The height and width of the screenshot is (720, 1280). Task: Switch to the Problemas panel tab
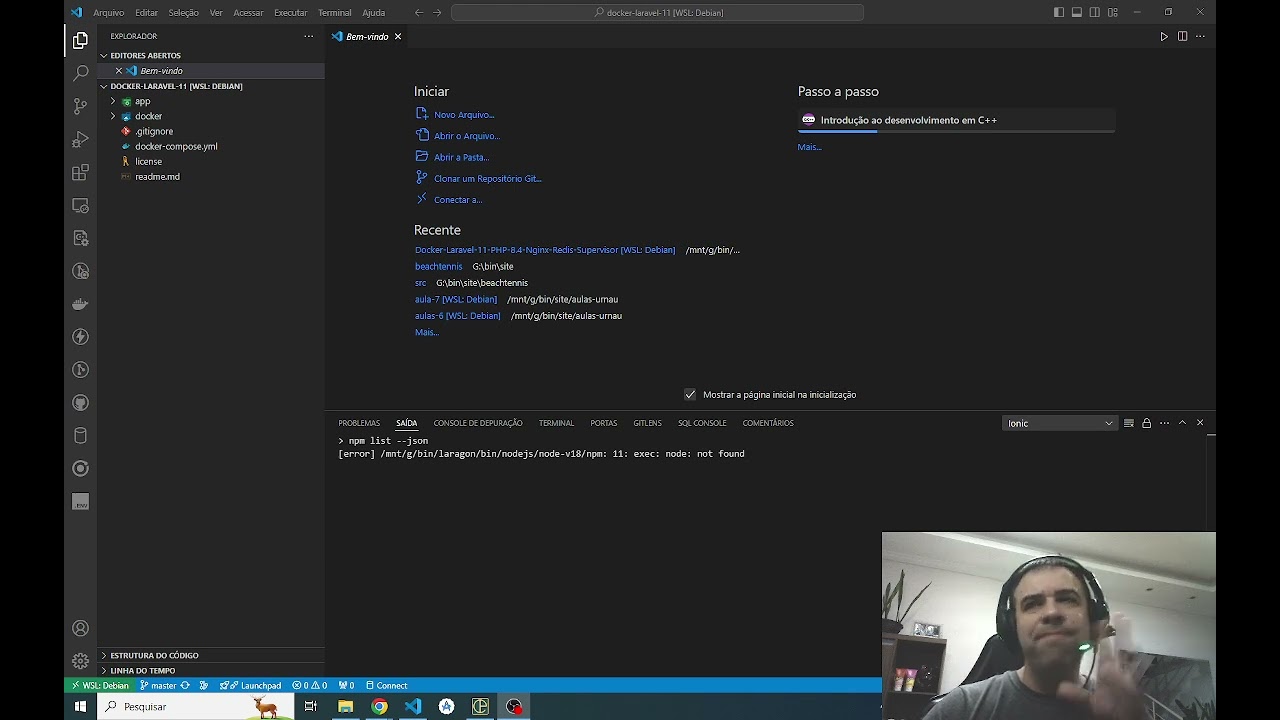[359, 423]
